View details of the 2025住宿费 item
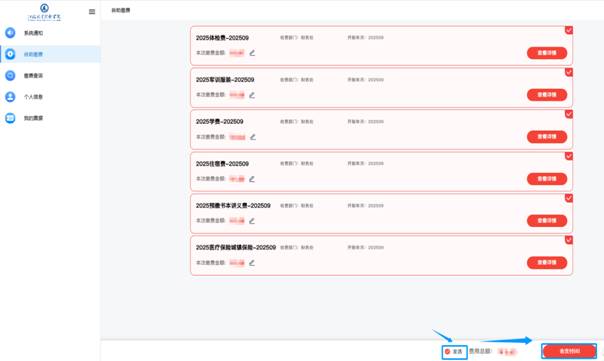The height and width of the screenshot is (361, 604). [x=547, y=179]
